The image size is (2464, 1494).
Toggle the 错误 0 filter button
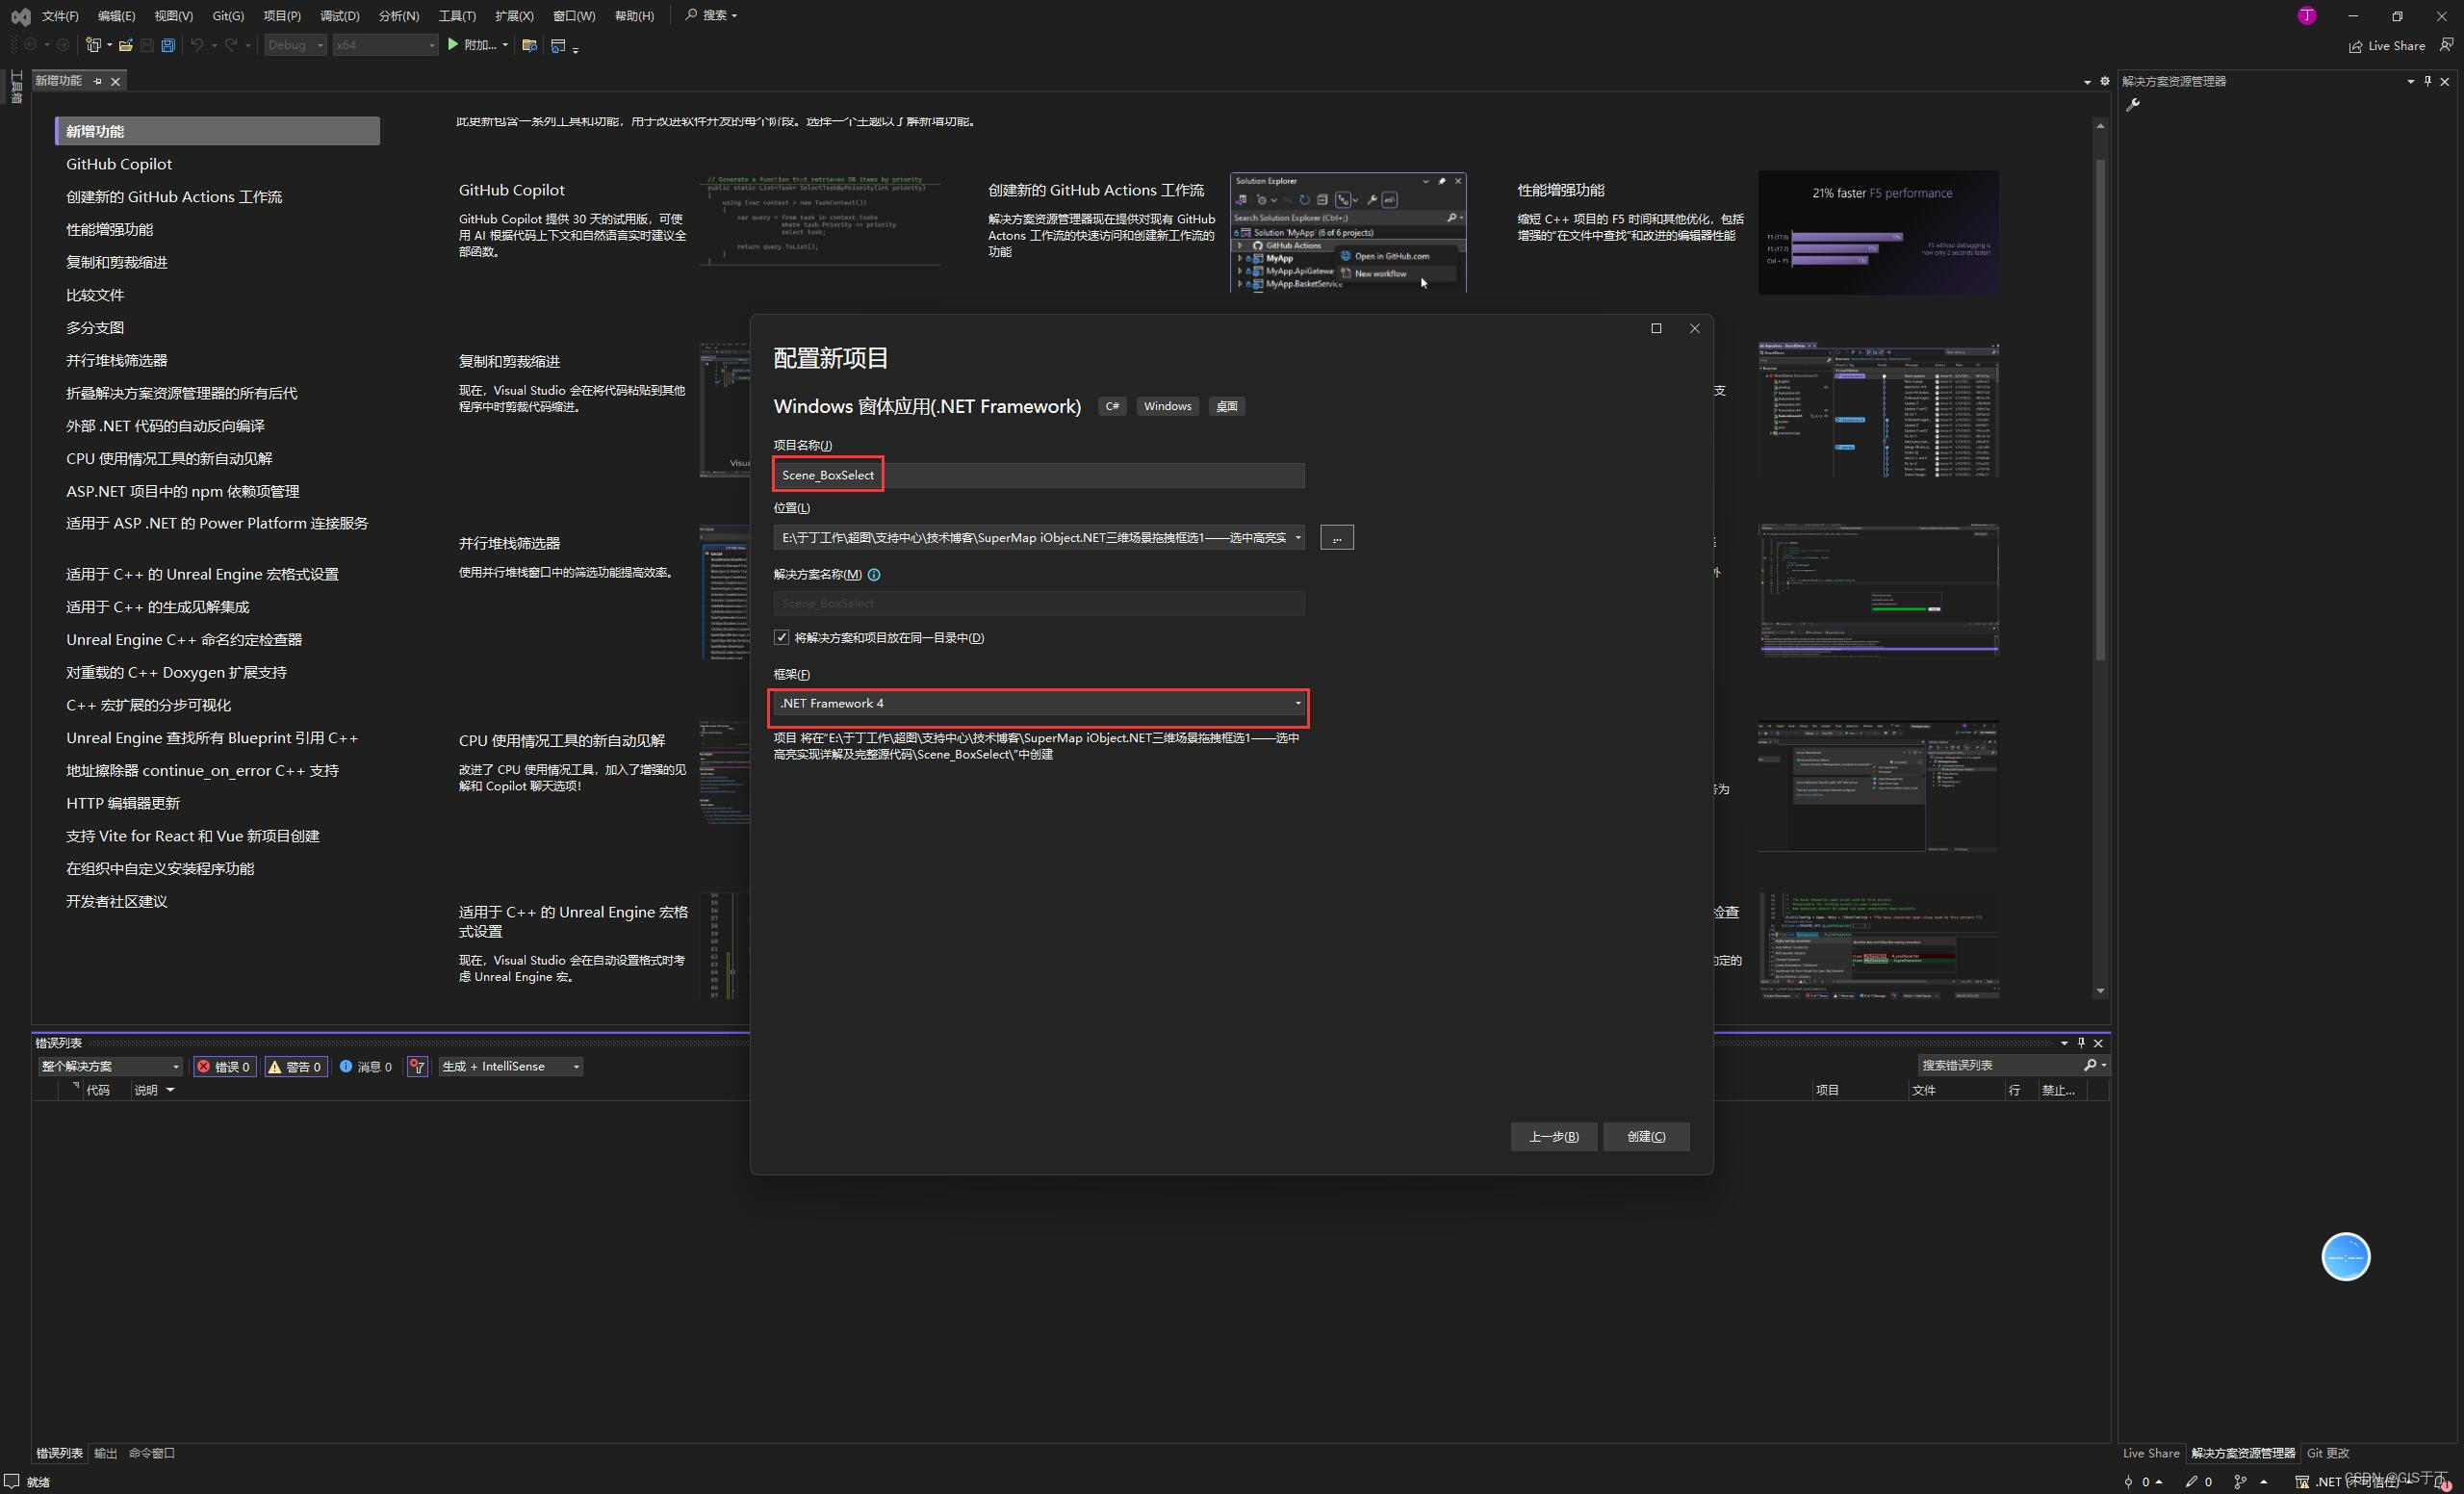point(225,1066)
